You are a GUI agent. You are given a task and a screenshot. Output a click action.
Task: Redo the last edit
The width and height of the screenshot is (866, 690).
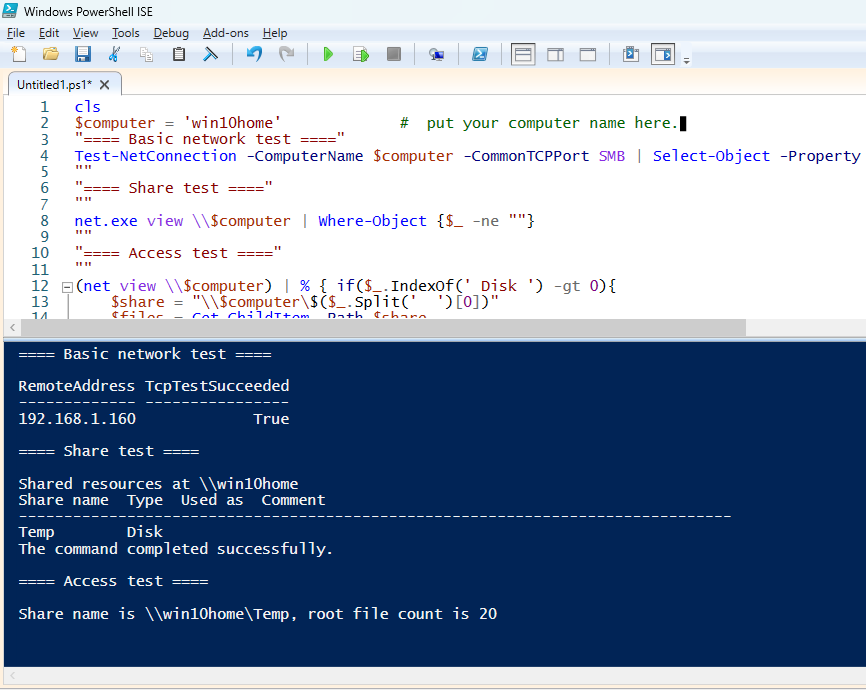(286, 54)
